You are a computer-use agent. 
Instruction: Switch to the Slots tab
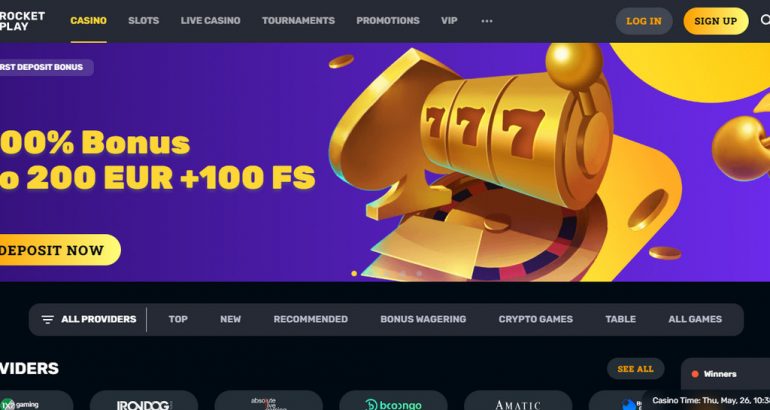click(x=143, y=21)
